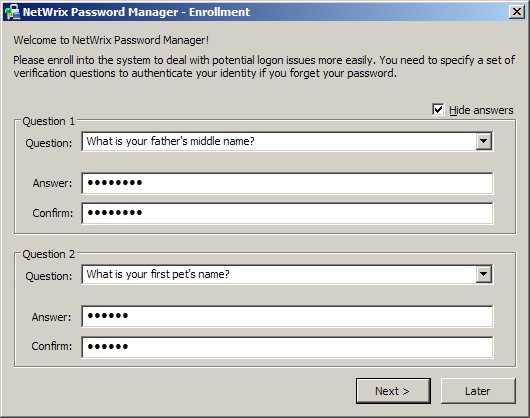Screen dimensions: 530x418
Task: Postpone enrollment with the Later button
Action: coord(478,391)
